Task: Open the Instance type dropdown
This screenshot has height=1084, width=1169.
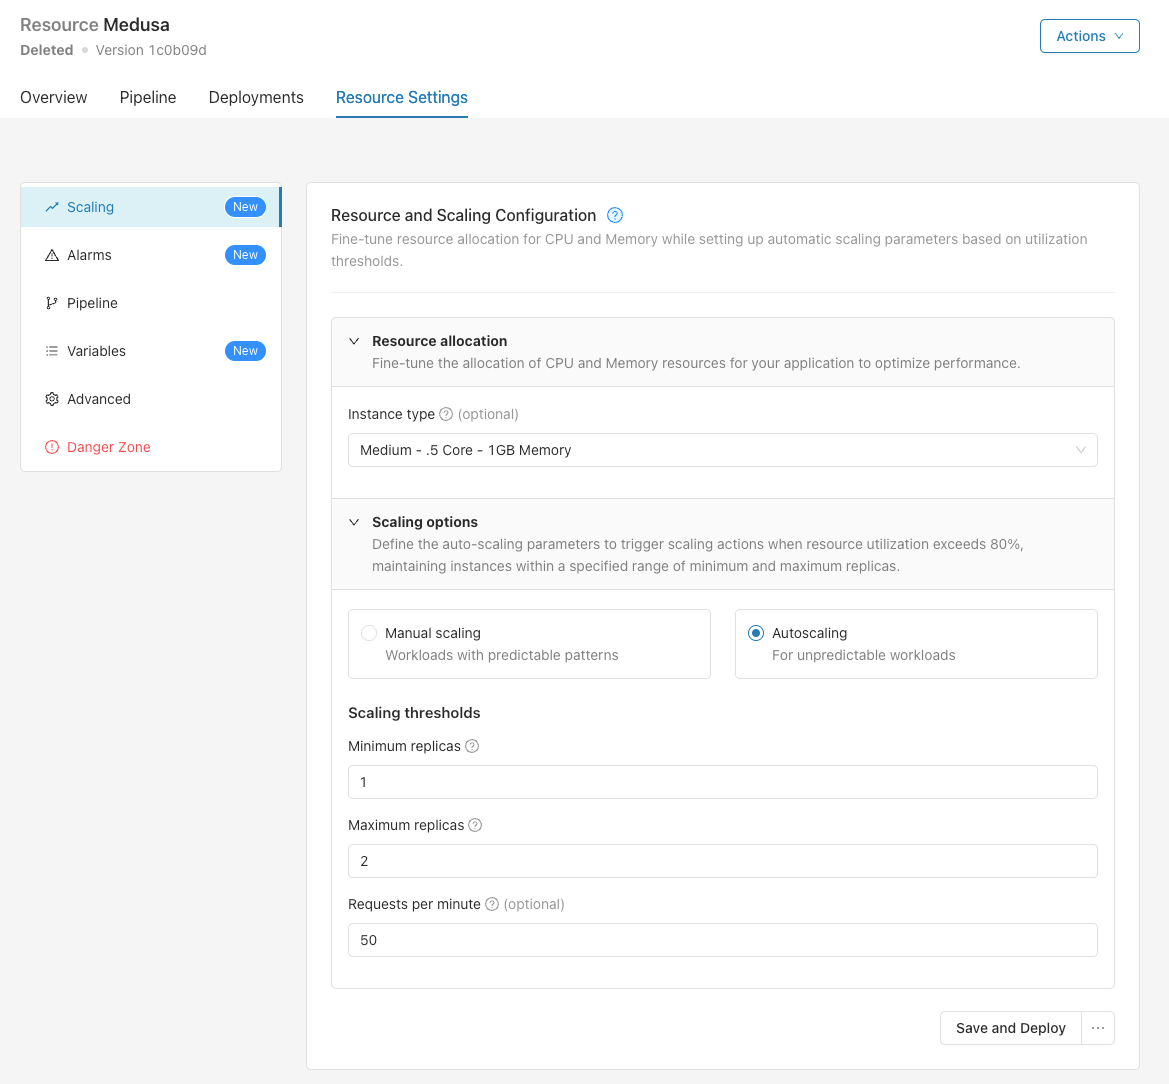Action: [x=722, y=450]
